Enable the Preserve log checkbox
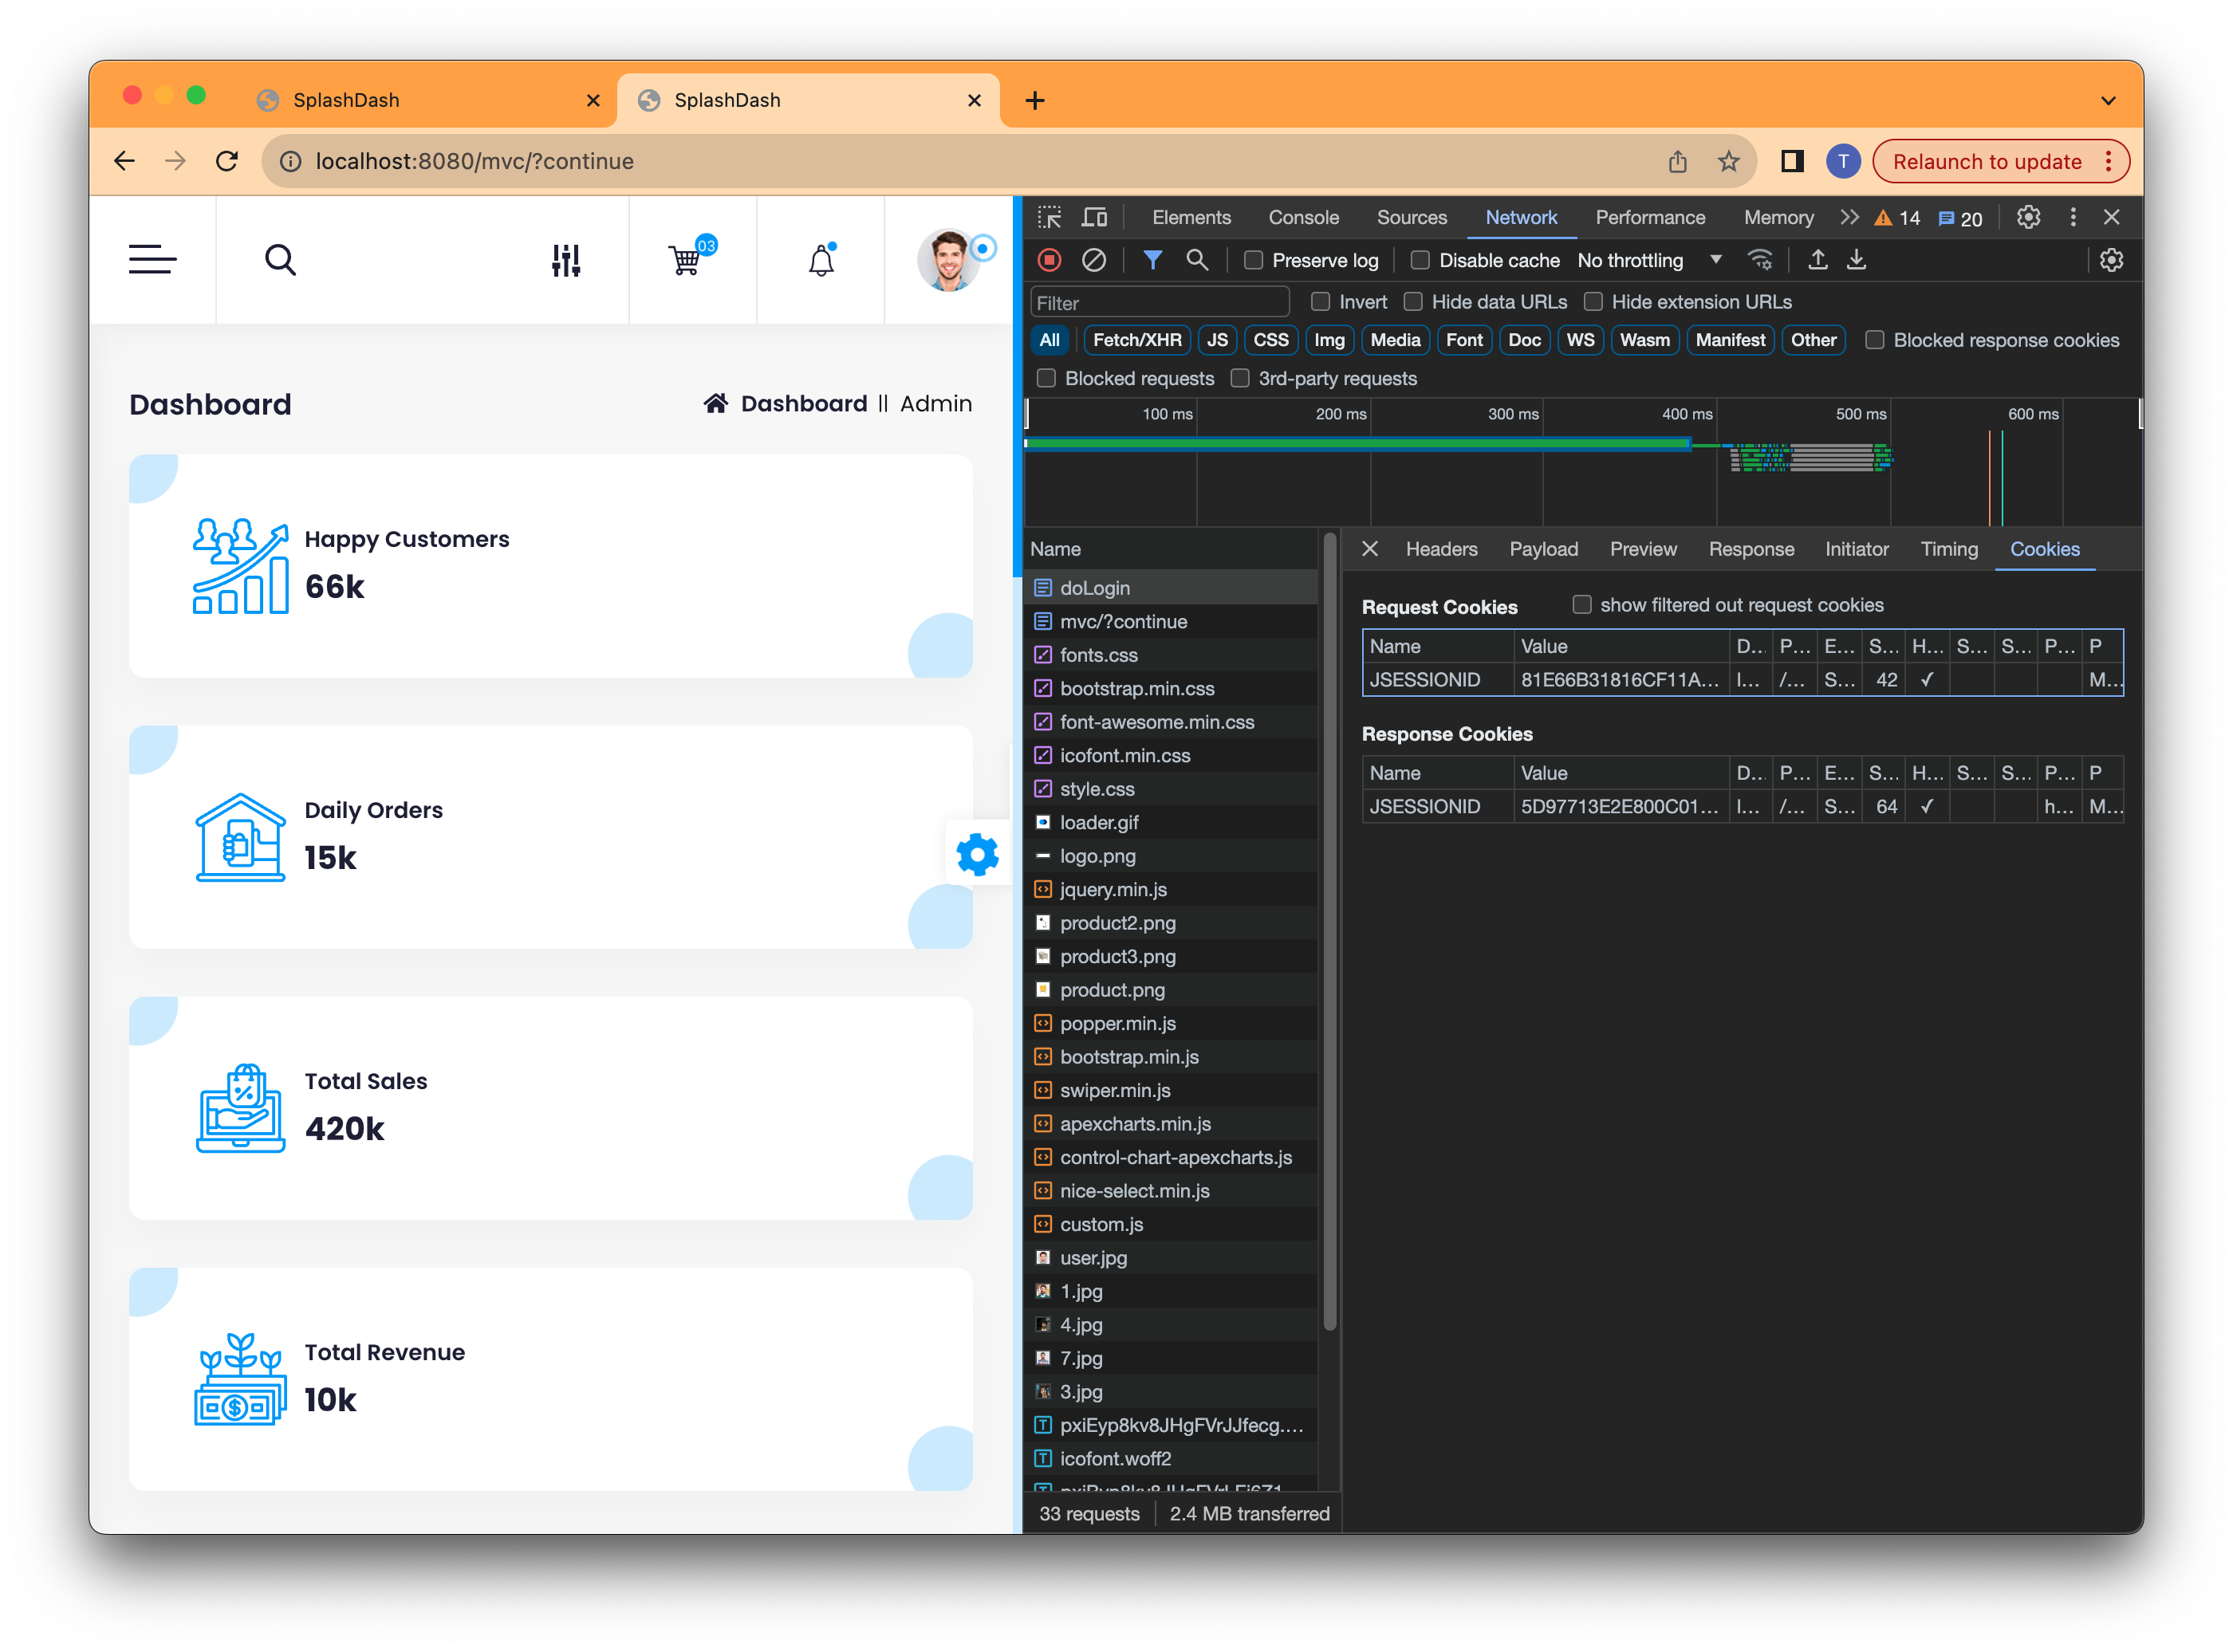Image resolution: width=2233 pixels, height=1652 pixels. point(1253,260)
